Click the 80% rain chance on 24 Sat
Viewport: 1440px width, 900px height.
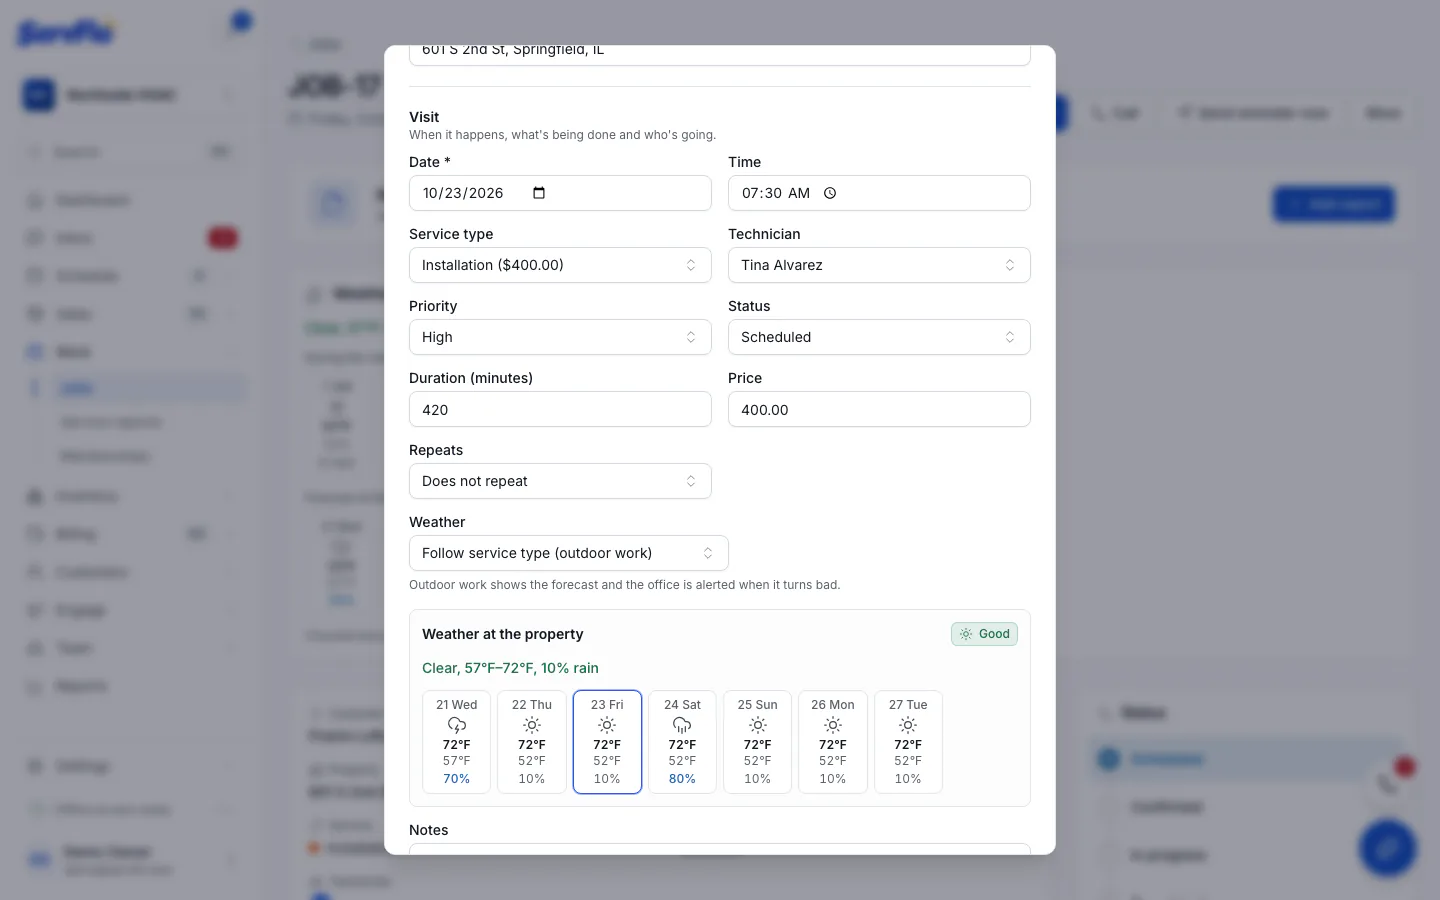(x=682, y=779)
